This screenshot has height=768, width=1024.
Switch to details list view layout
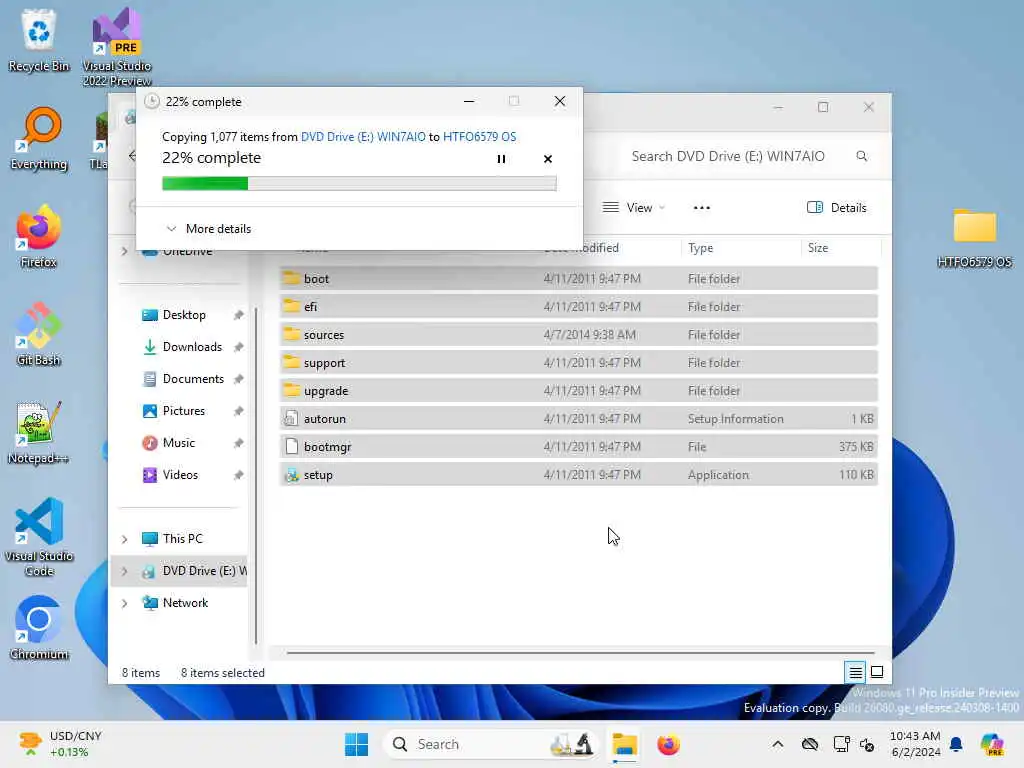[x=855, y=672]
